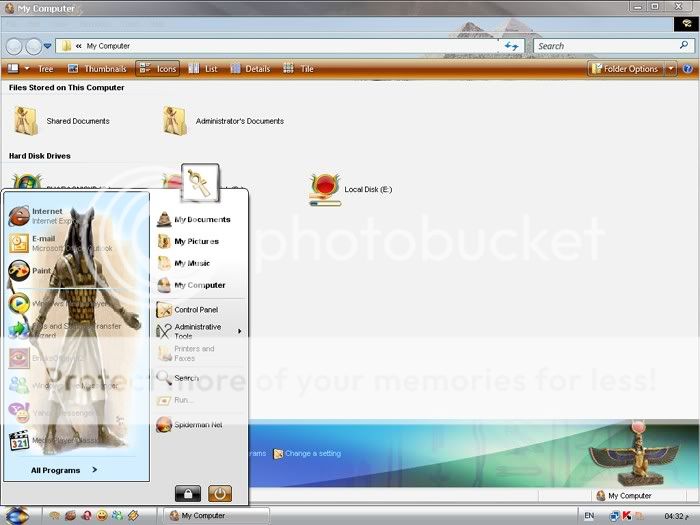Image resolution: width=700 pixels, height=525 pixels.
Task: Click the ankh user picture
Action: (x=200, y=183)
